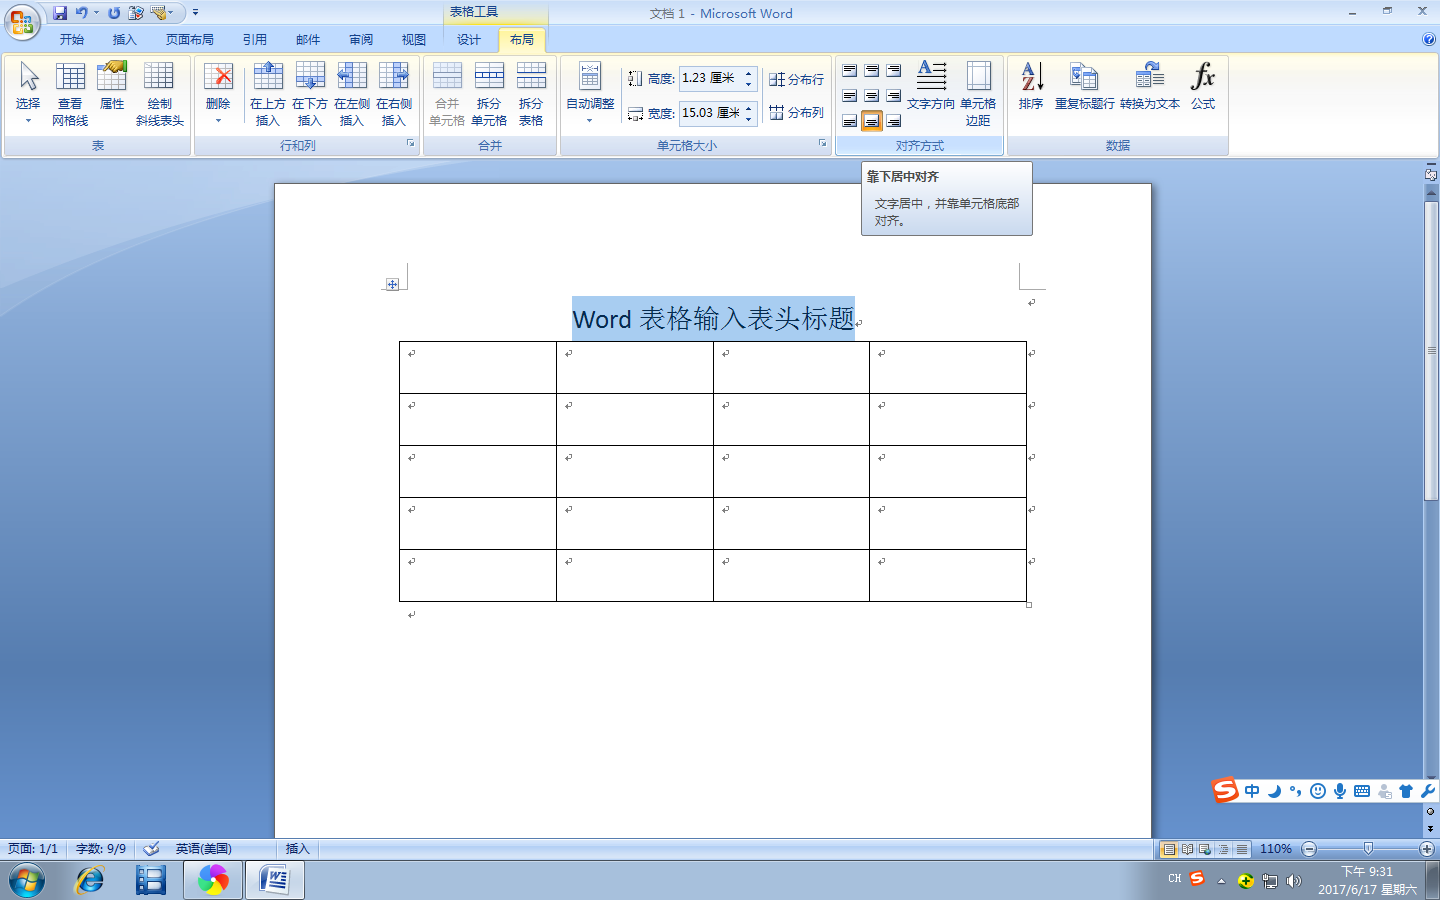Open the 审阅 (Review) tab
Screen dimensions: 1440x900
click(361, 40)
